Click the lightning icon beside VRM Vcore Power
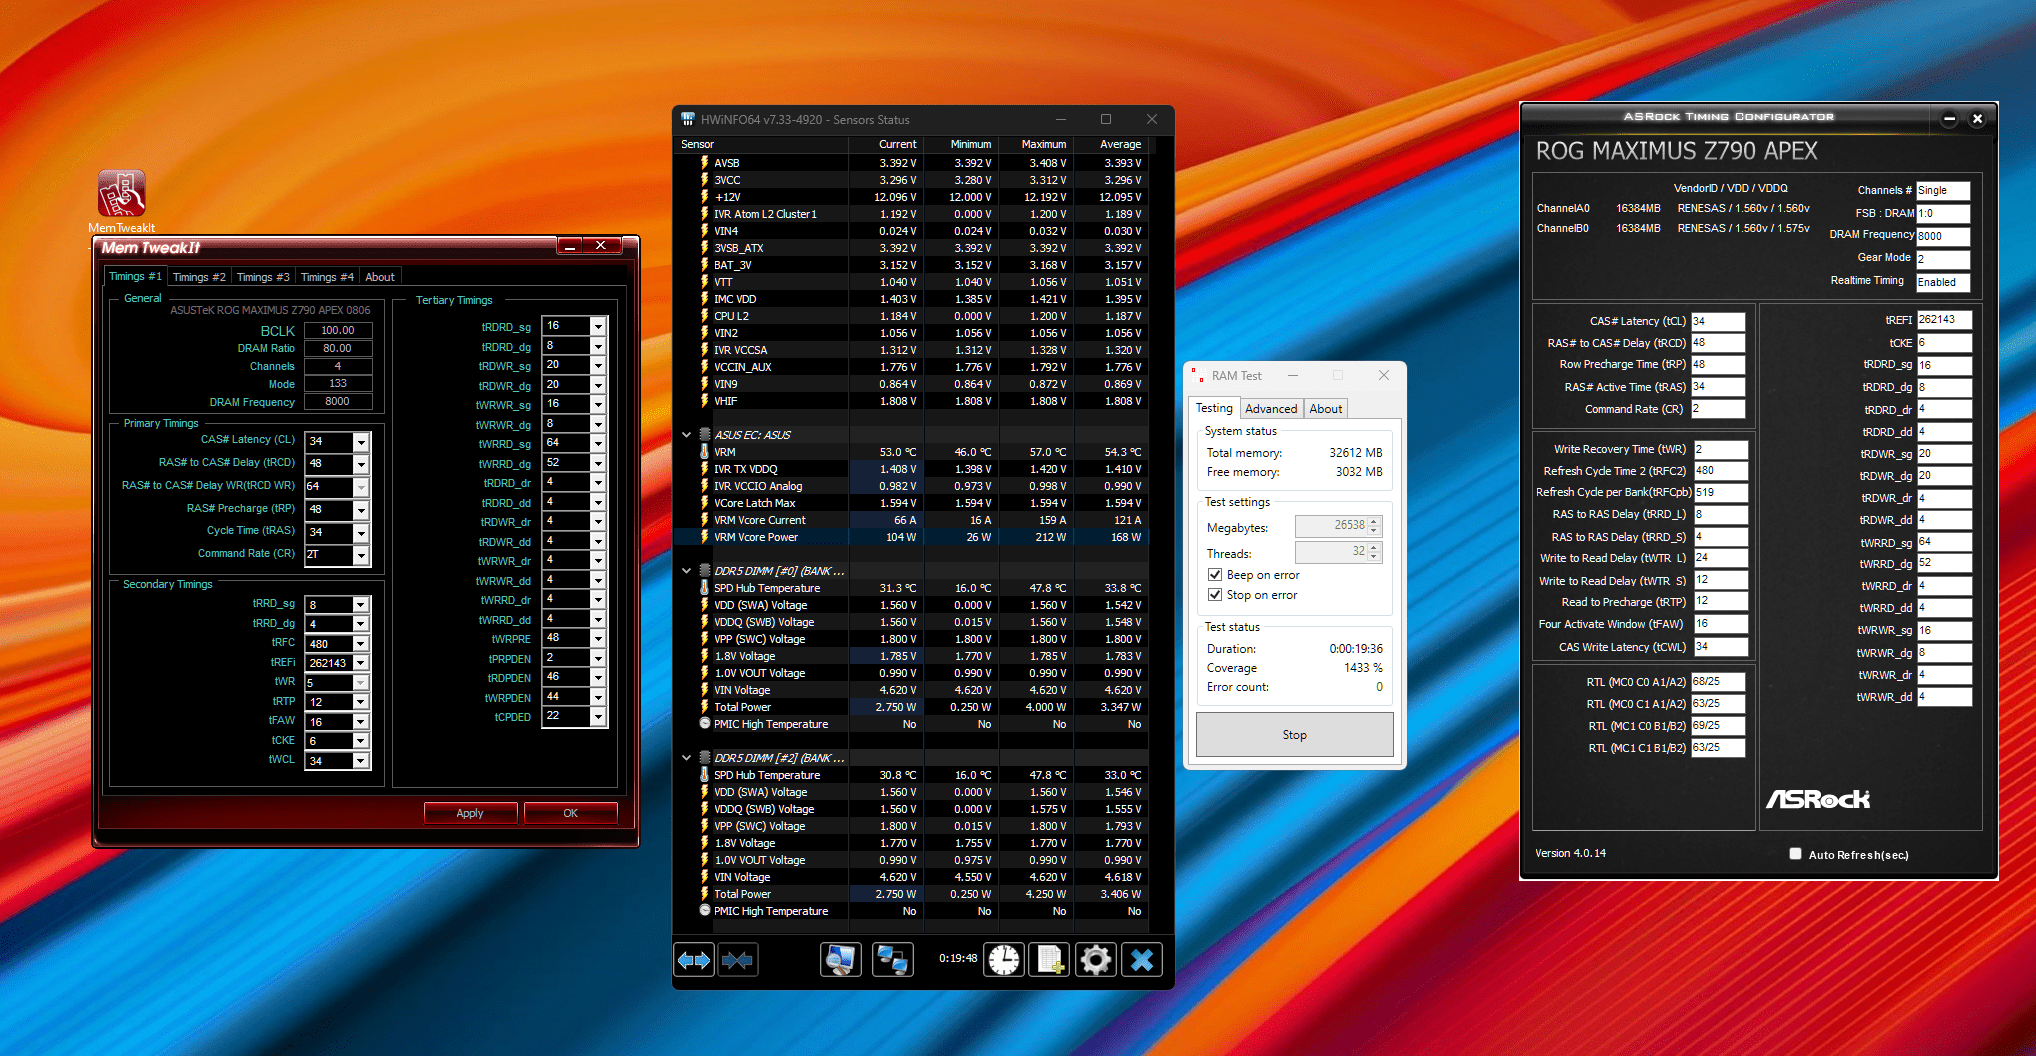The width and height of the screenshot is (2036, 1056). click(x=705, y=537)
